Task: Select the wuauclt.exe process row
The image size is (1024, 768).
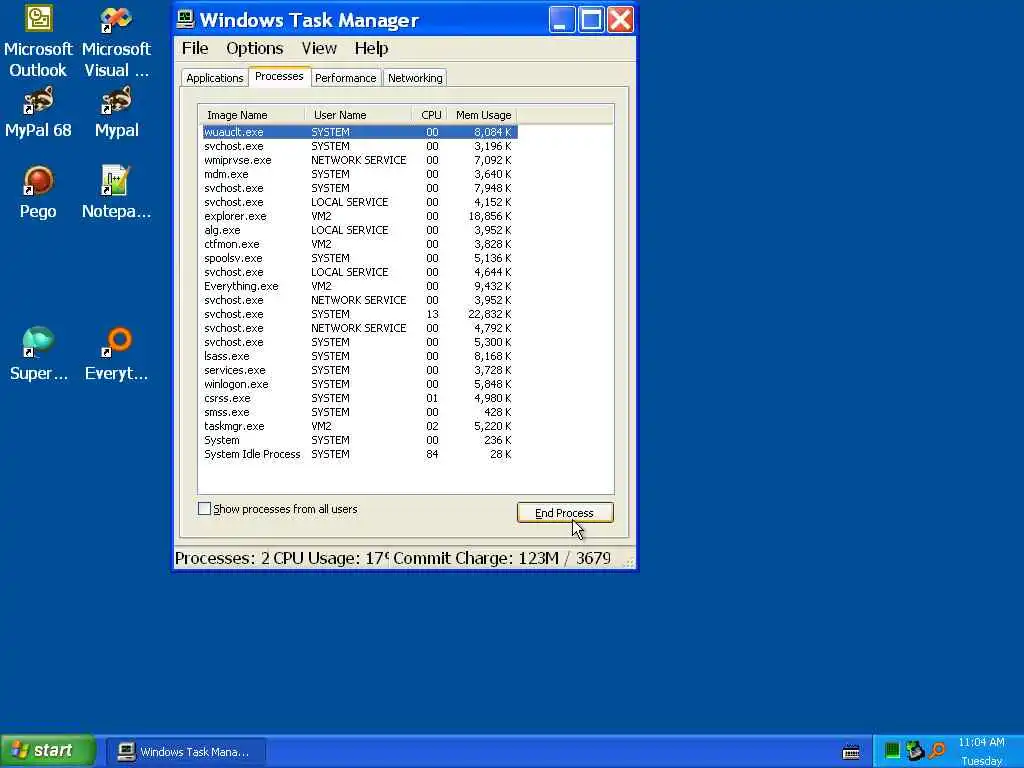Action: coord(359,132)
